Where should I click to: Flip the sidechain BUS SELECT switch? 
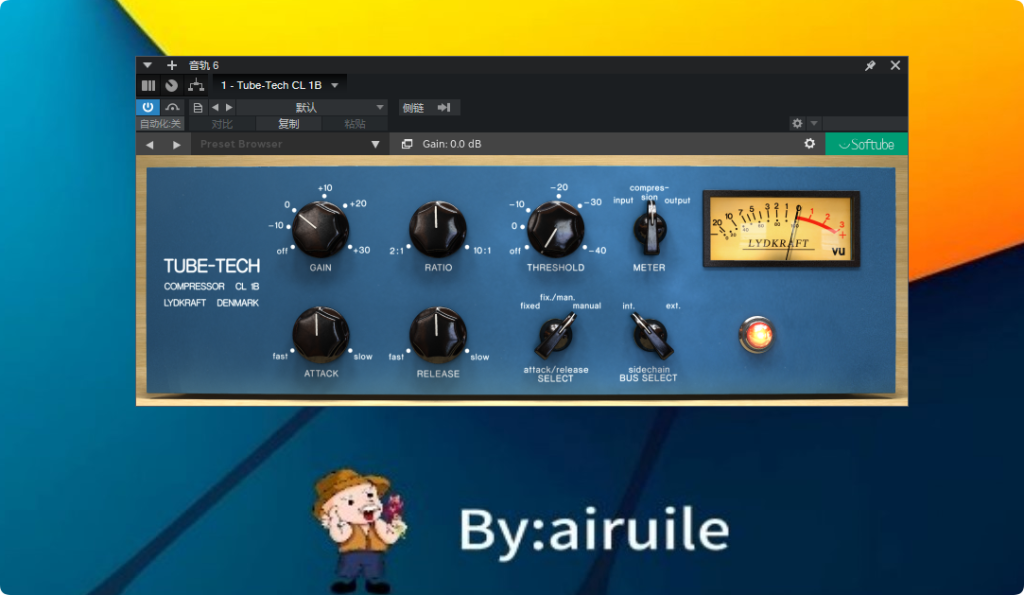(x=650, y=336)
